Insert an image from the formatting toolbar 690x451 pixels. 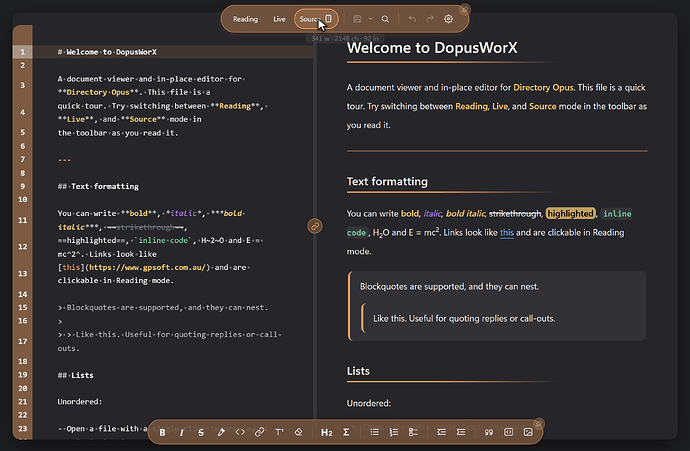pos(528,432)
